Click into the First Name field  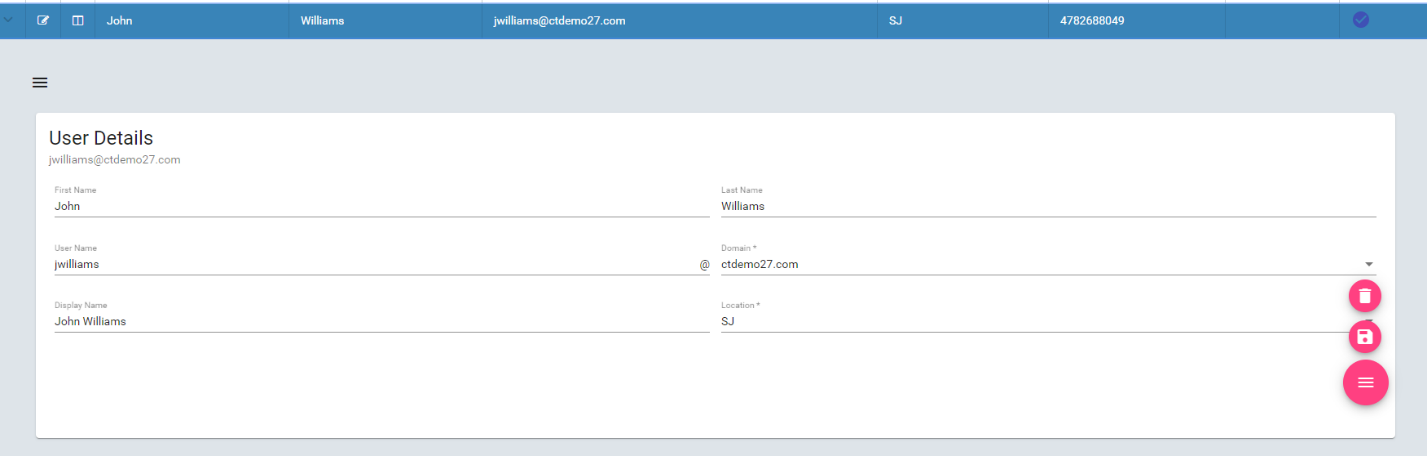tap(382, 206)
